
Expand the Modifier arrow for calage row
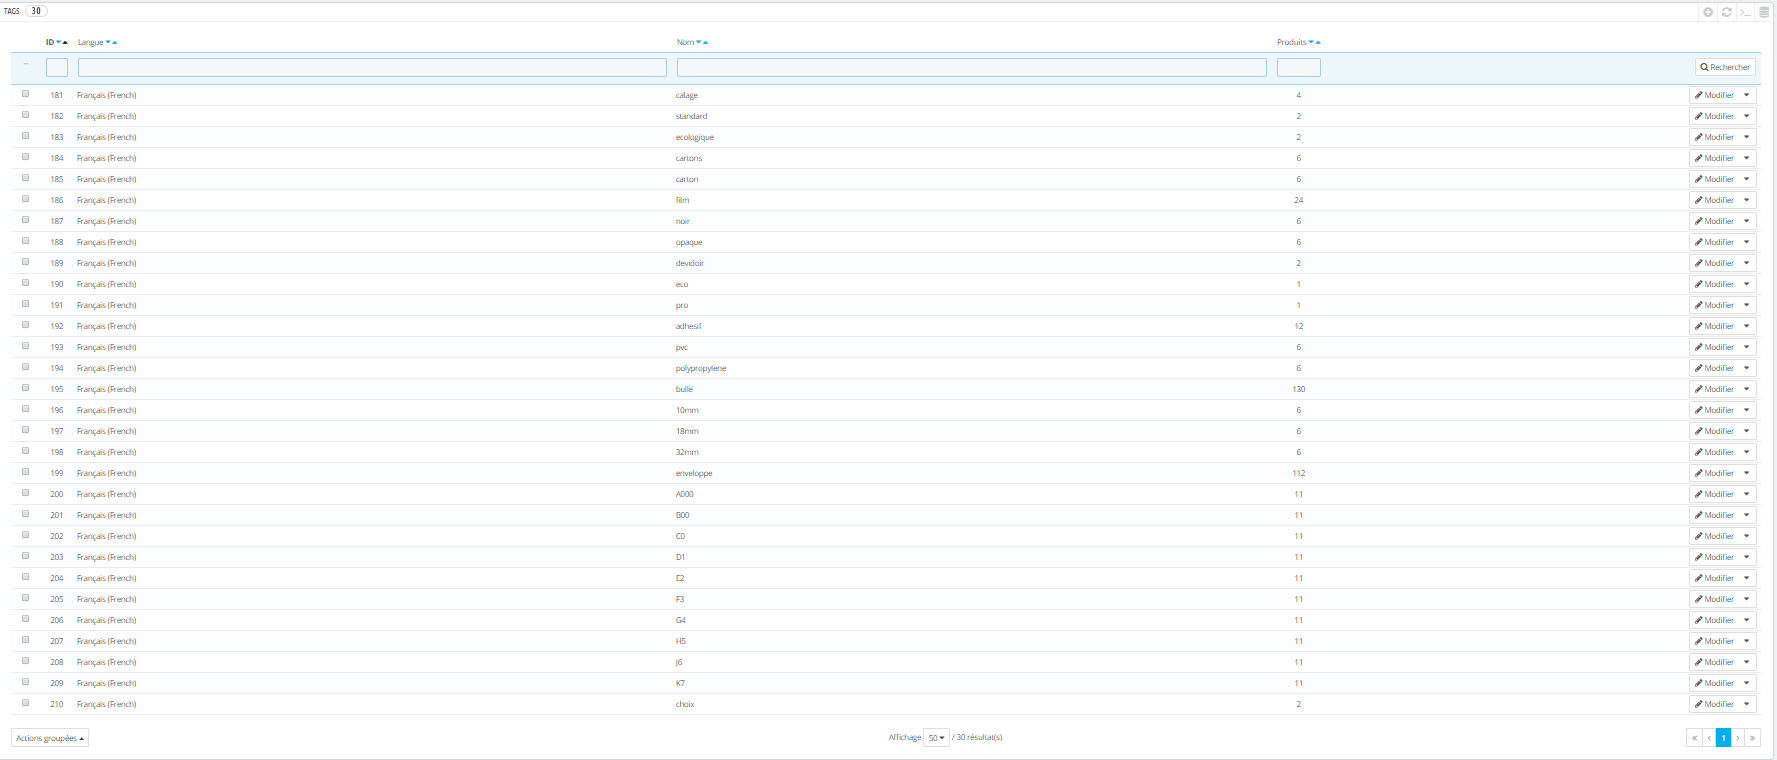(x=1747, y=95)
